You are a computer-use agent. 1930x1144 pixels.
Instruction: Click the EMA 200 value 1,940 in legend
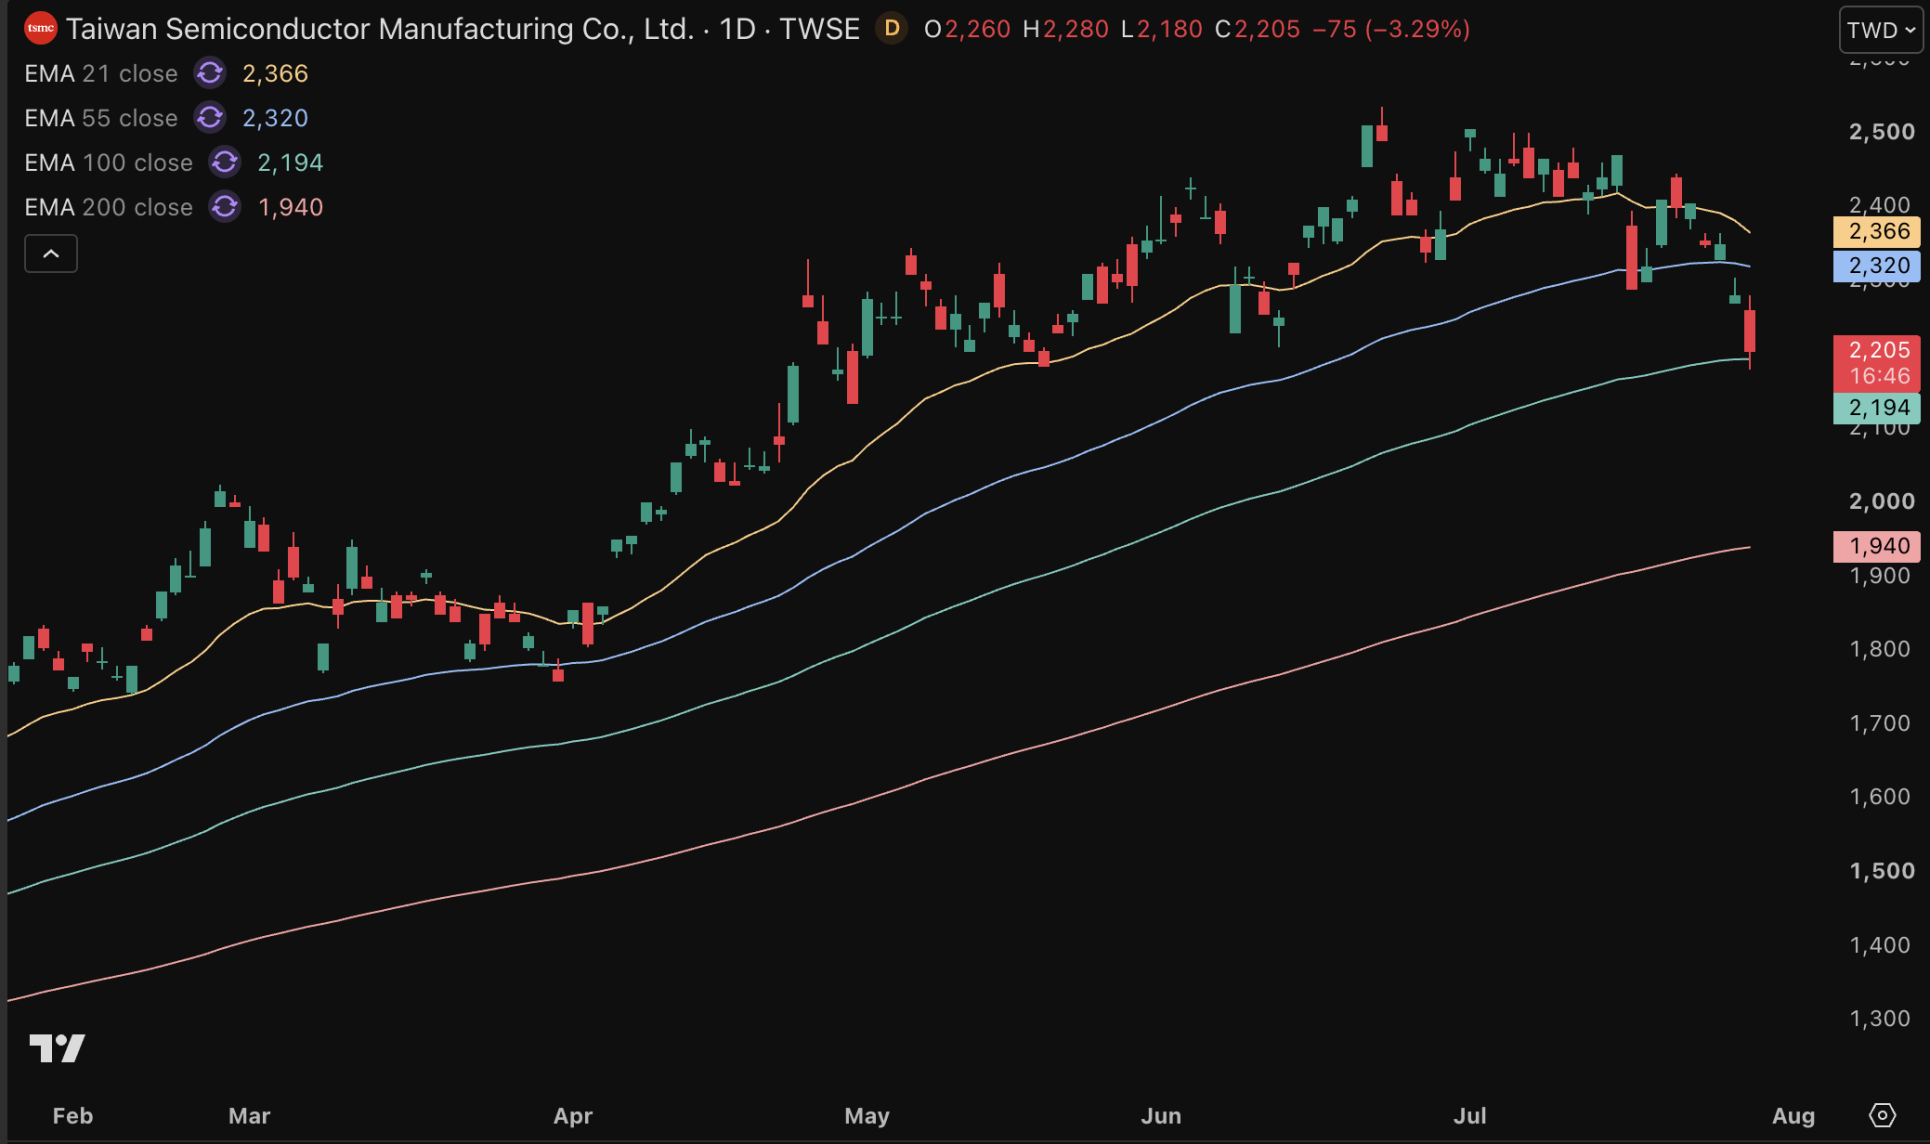tap(290, 207)
